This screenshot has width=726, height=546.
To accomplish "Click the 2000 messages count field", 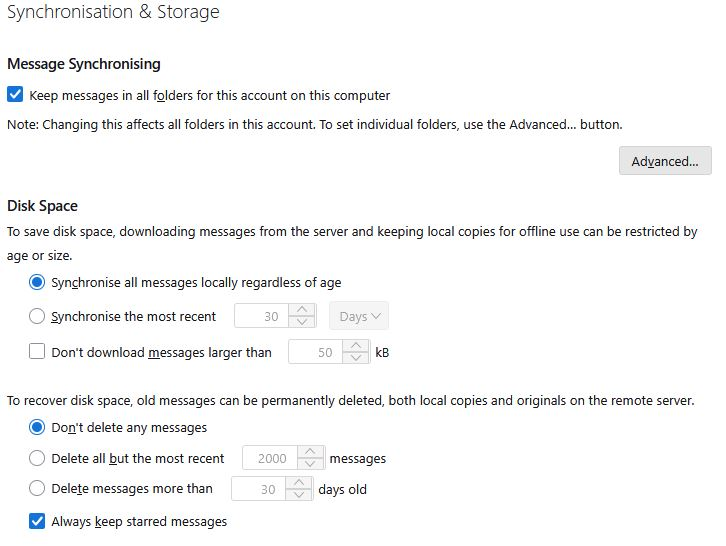I will [270, 459].
